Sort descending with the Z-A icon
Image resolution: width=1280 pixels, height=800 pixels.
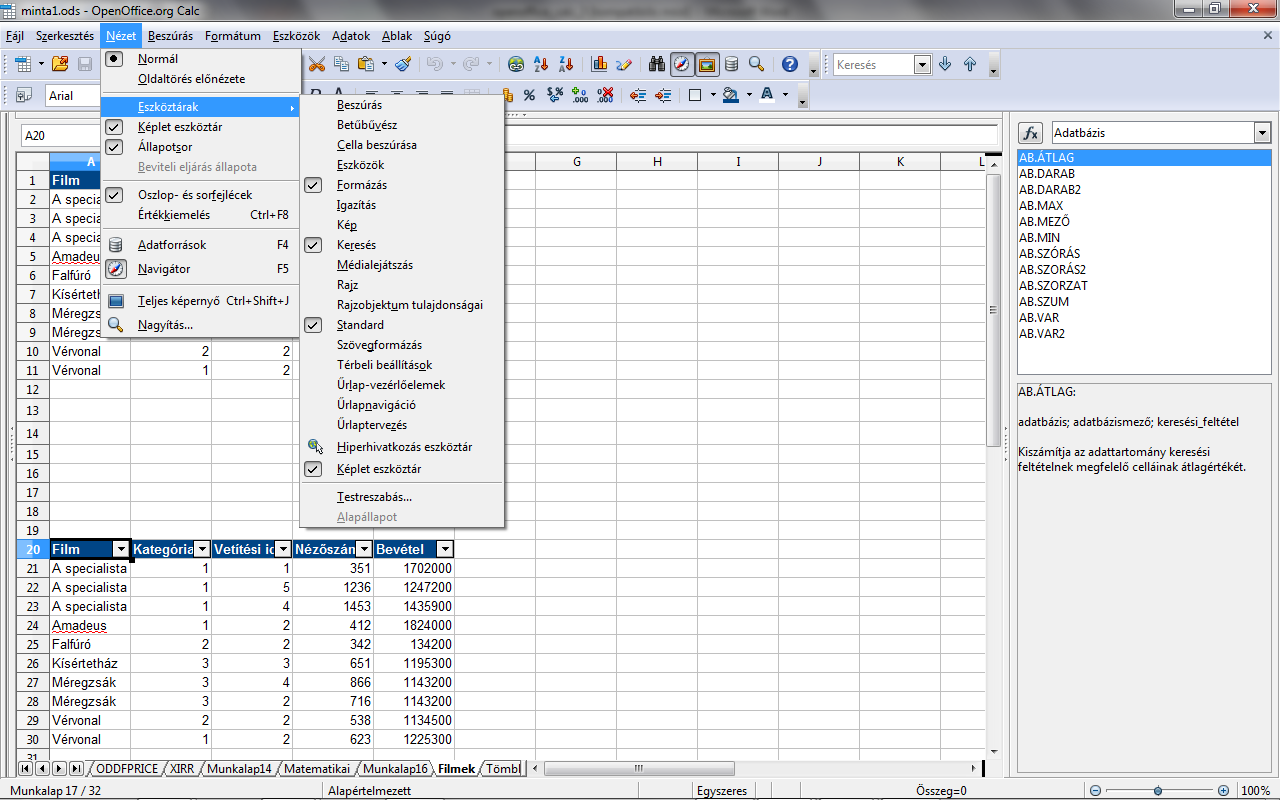coord(566,64)
